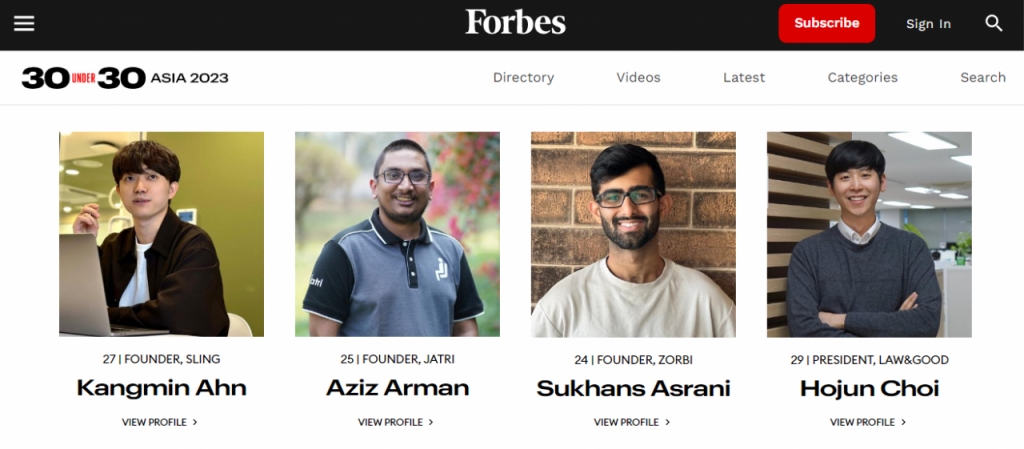Image resolution: width=1024 pixels, height=449 pixels.
Task: Open the Videos tab
Action: tap(638, 78)
